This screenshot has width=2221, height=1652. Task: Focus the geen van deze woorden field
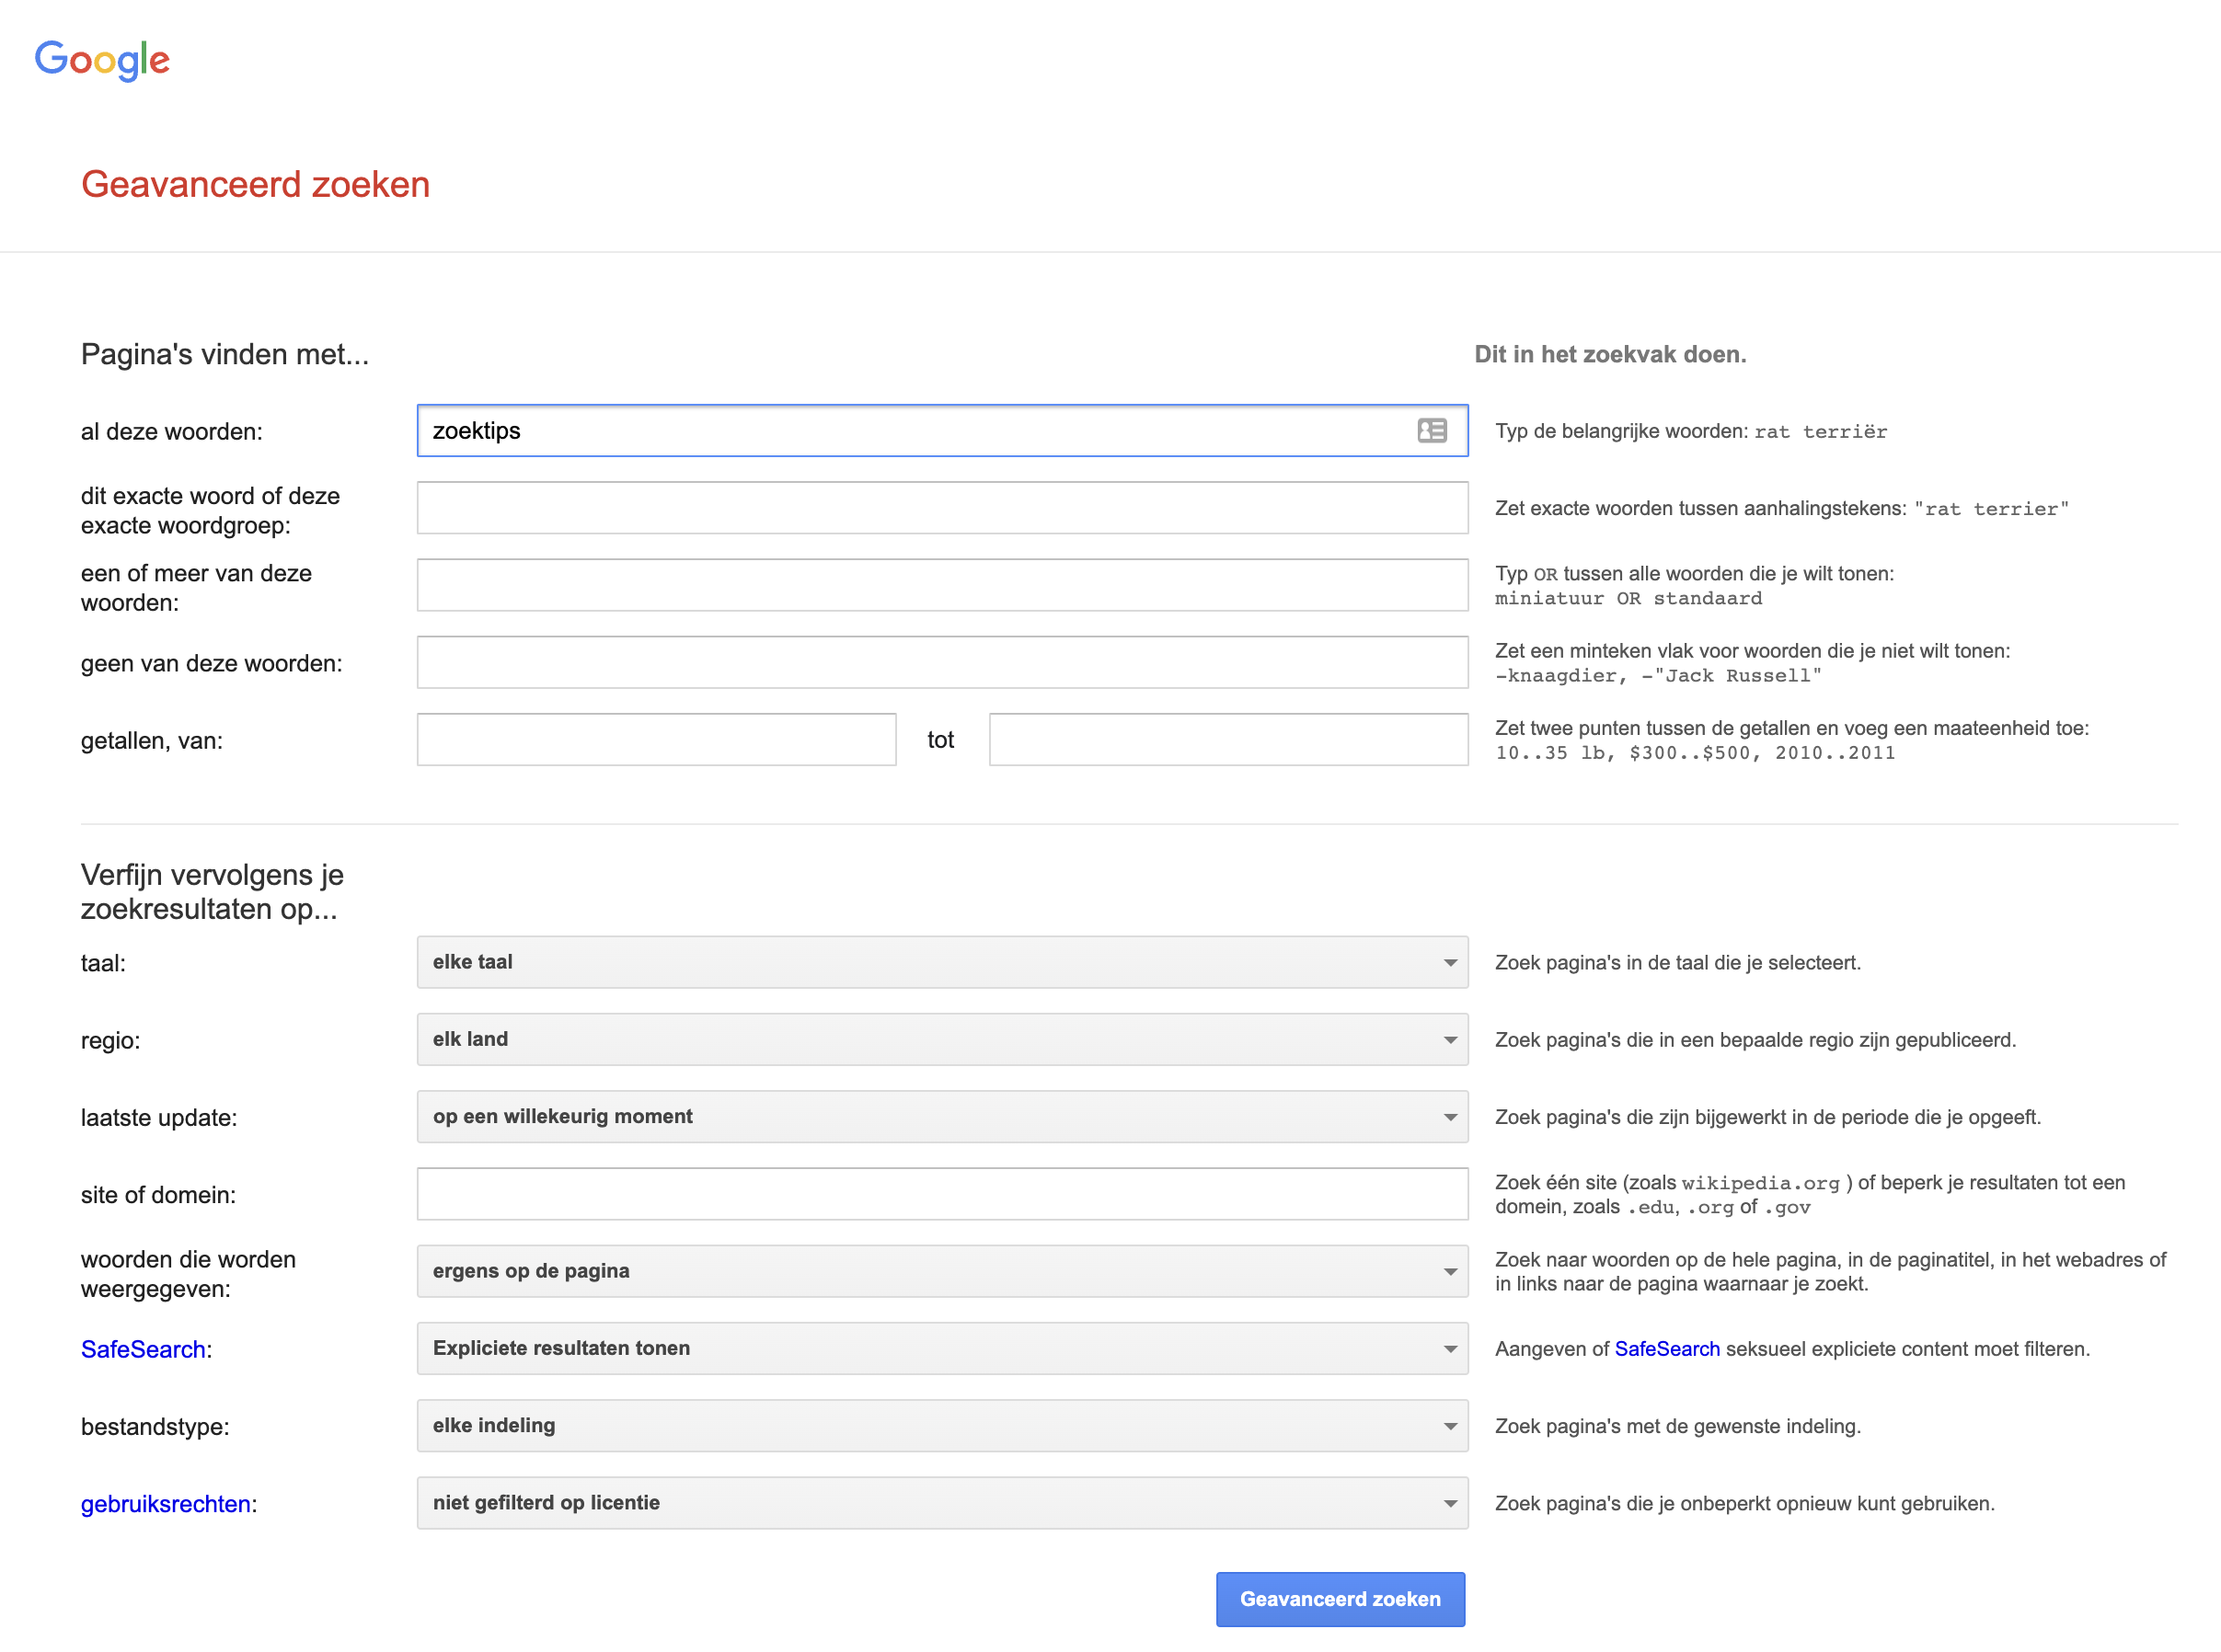pos(941,662)
